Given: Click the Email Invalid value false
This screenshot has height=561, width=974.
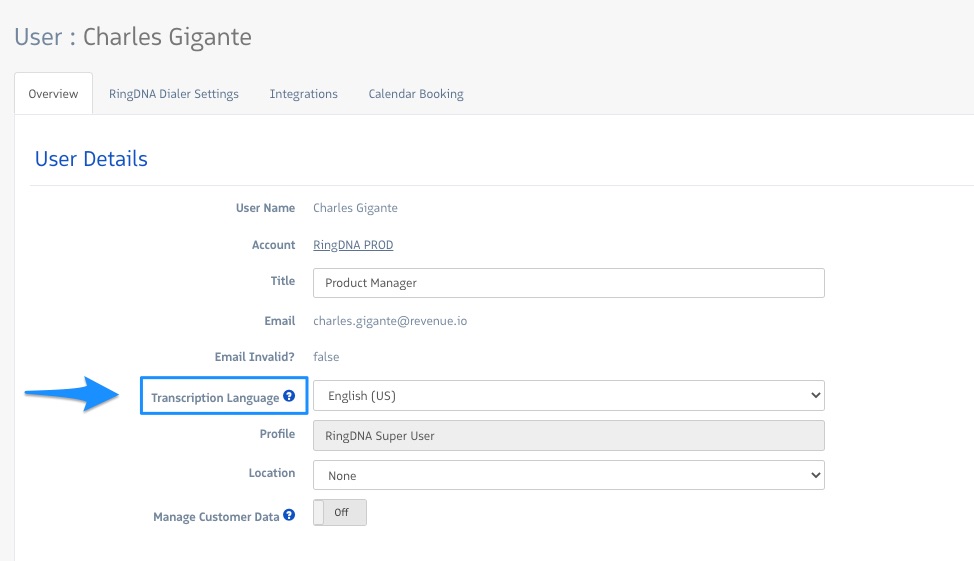Looking at the screenshot, I should [x=326, y=357].
